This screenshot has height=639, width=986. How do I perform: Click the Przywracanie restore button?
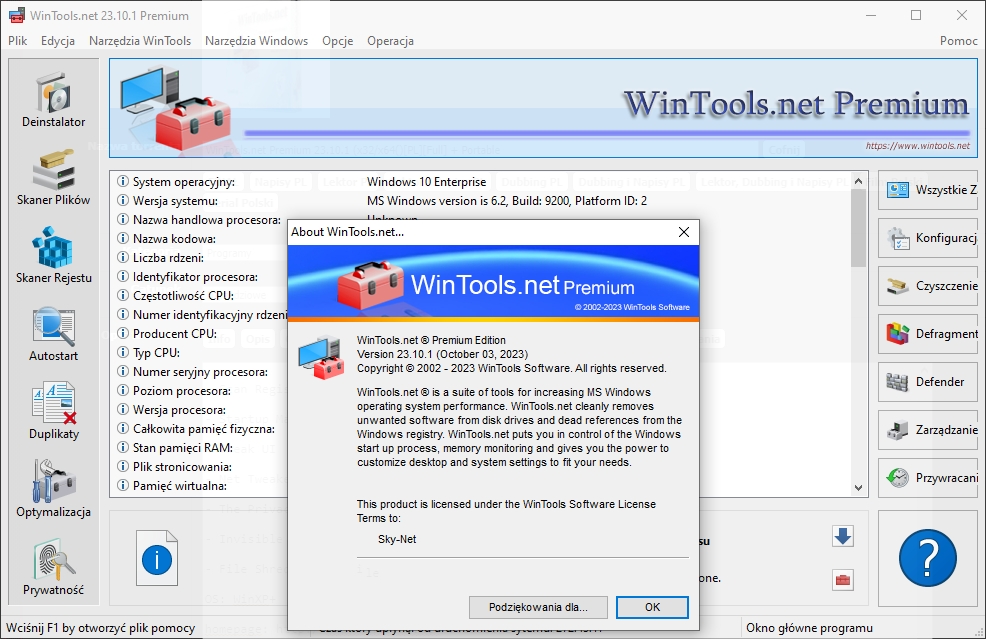click(928, 477)
